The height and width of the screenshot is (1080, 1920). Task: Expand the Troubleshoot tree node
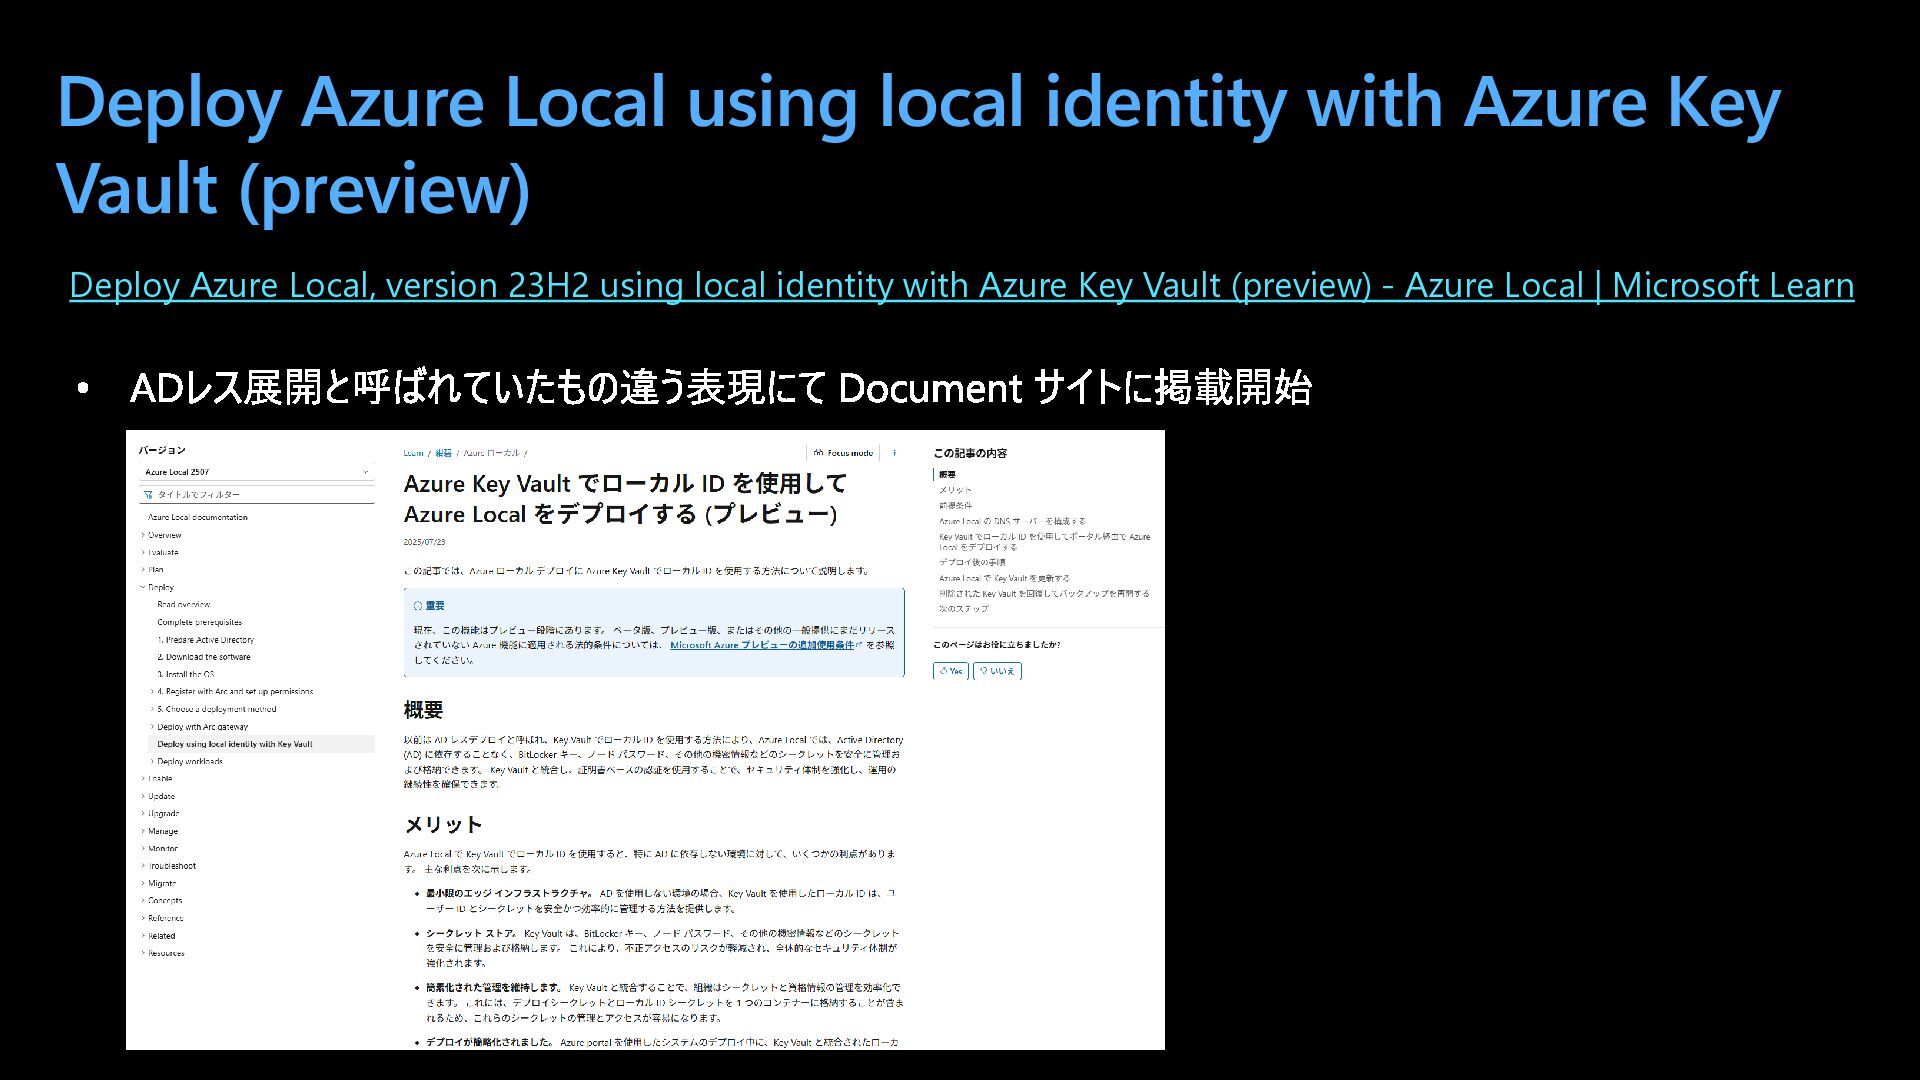point(168,866)
